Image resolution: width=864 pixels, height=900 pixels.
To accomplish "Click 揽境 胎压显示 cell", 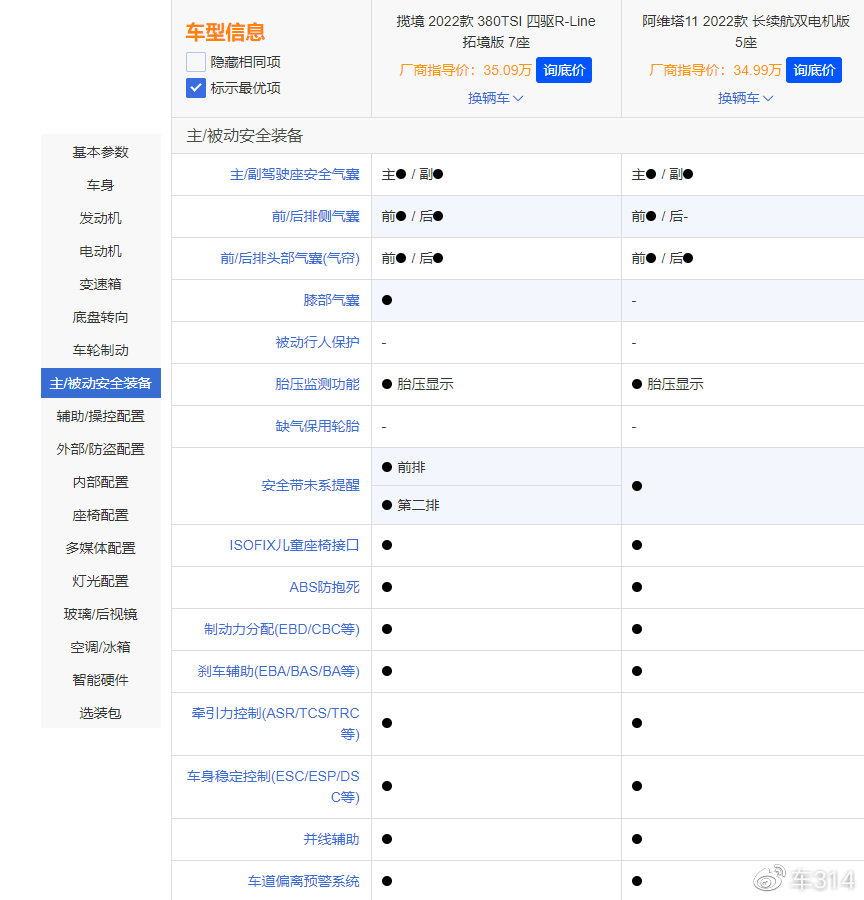I will coord(497,384).
